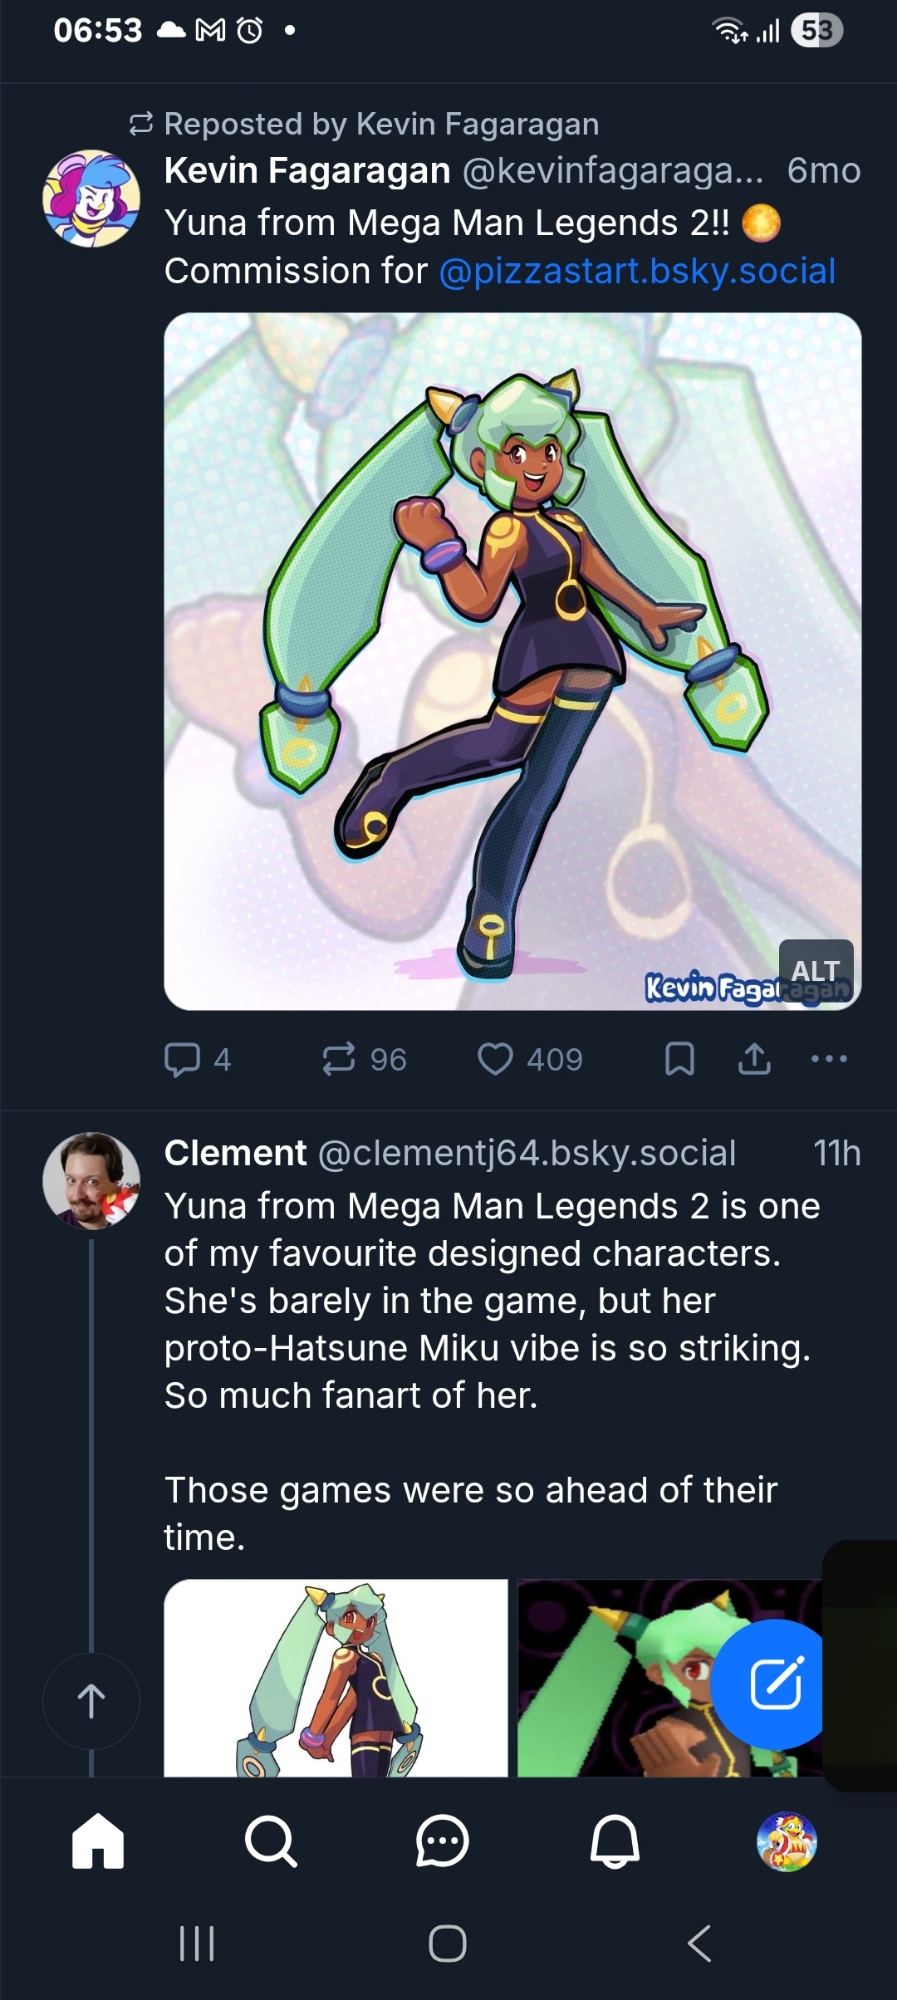
Task: Open the three-dot menu on Kevin's post
Action: click(x=829, y=1059)
